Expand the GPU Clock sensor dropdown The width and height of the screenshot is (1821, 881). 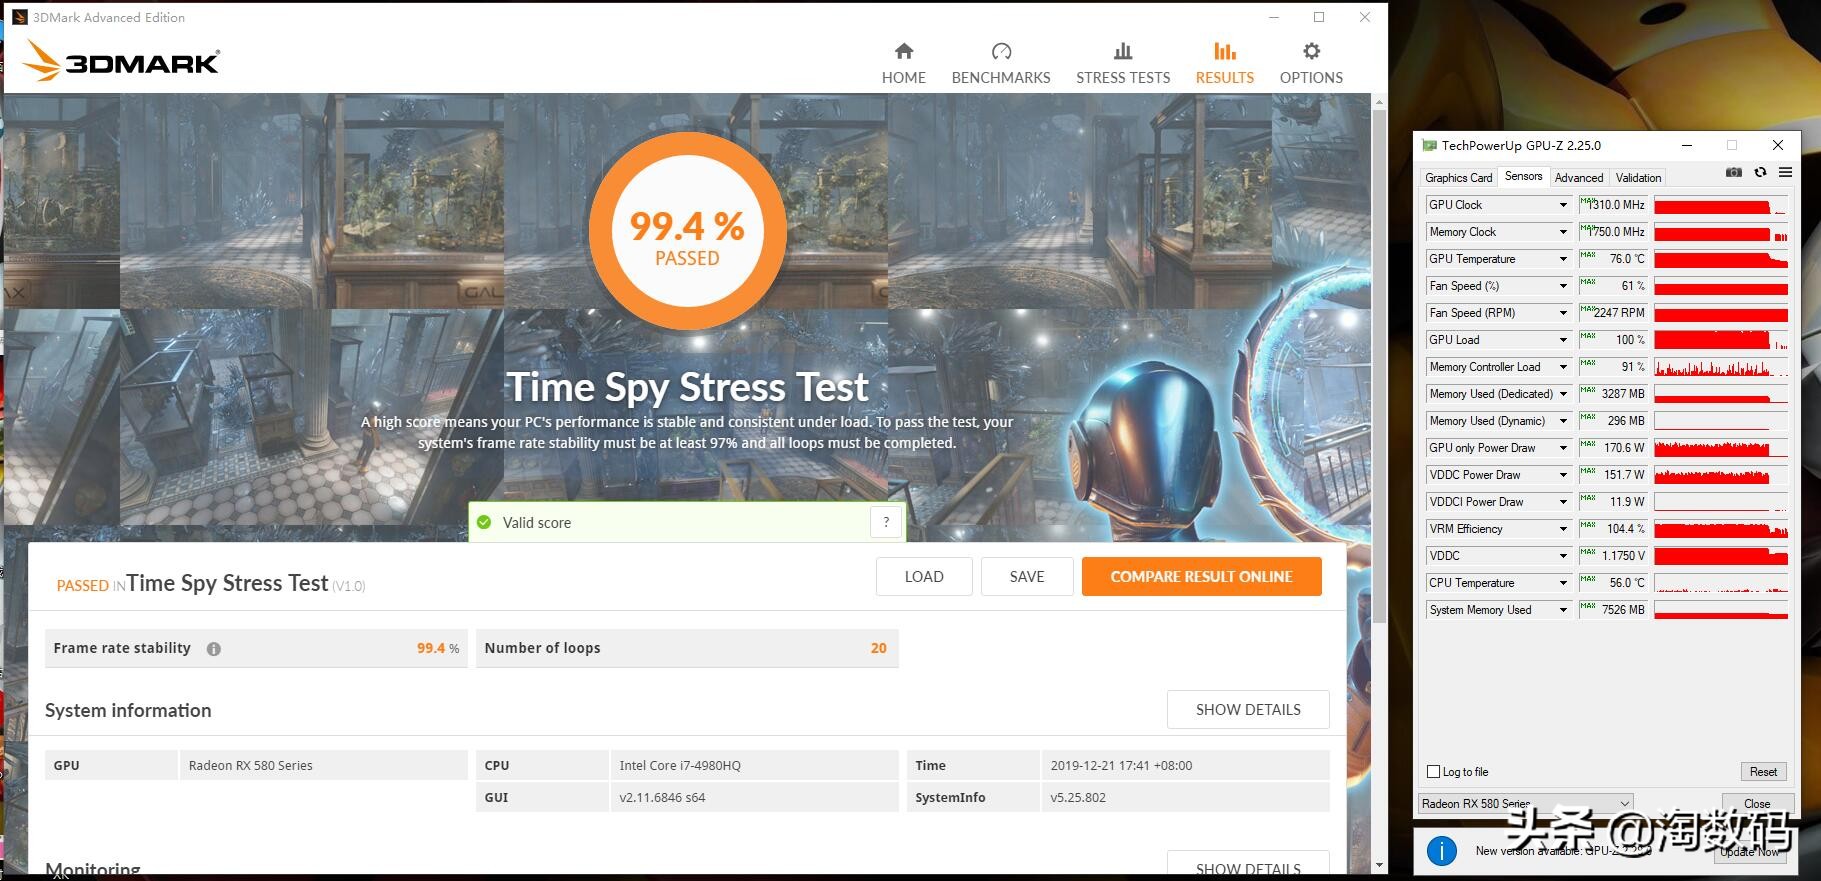coord(1563,205)
